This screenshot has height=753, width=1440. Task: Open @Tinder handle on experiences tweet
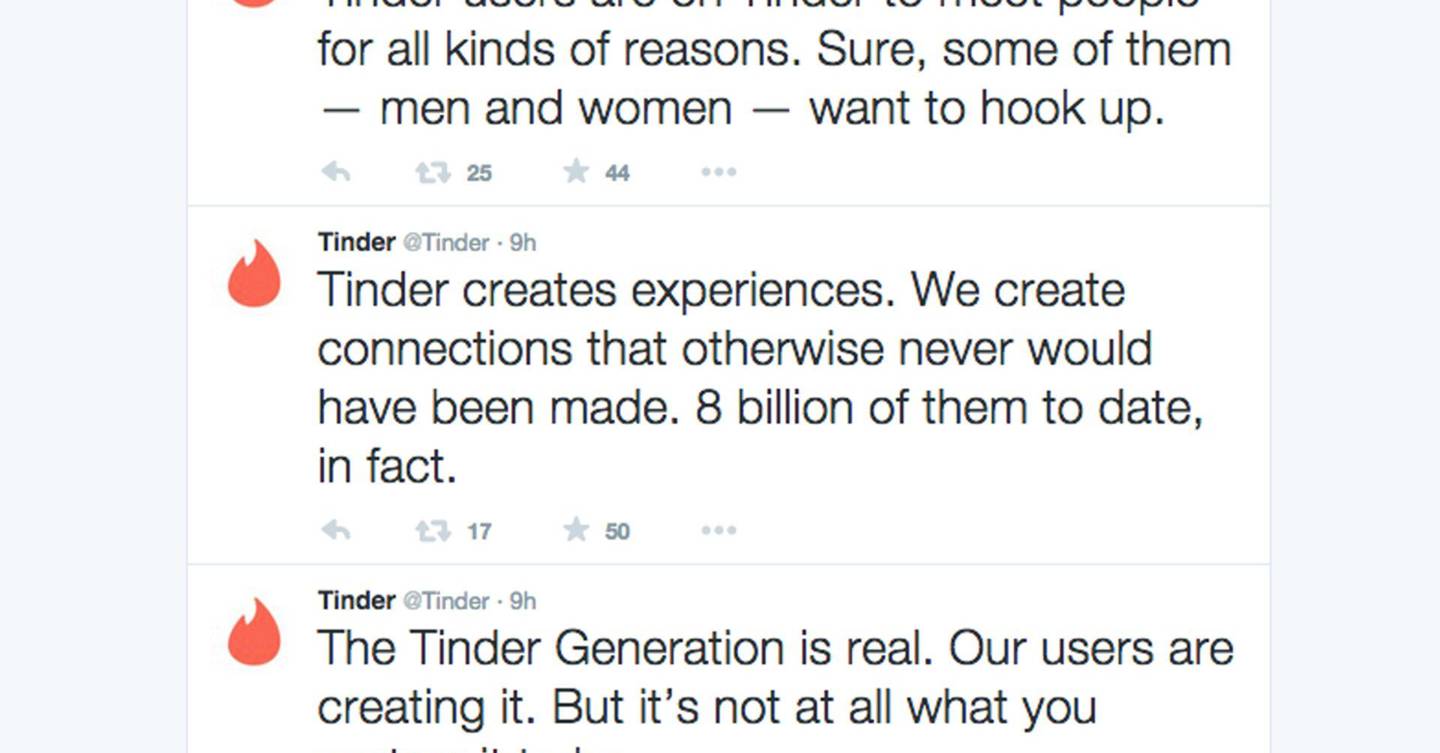point(446,243)
